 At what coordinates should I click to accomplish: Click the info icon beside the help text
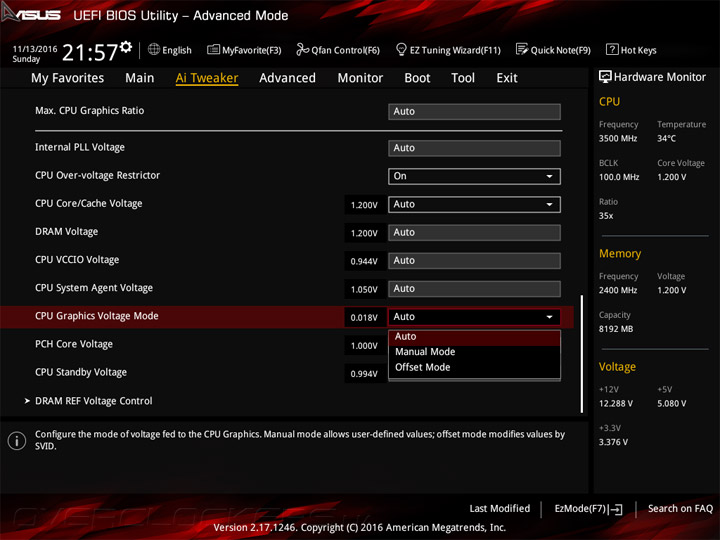[x=17, y=441]
